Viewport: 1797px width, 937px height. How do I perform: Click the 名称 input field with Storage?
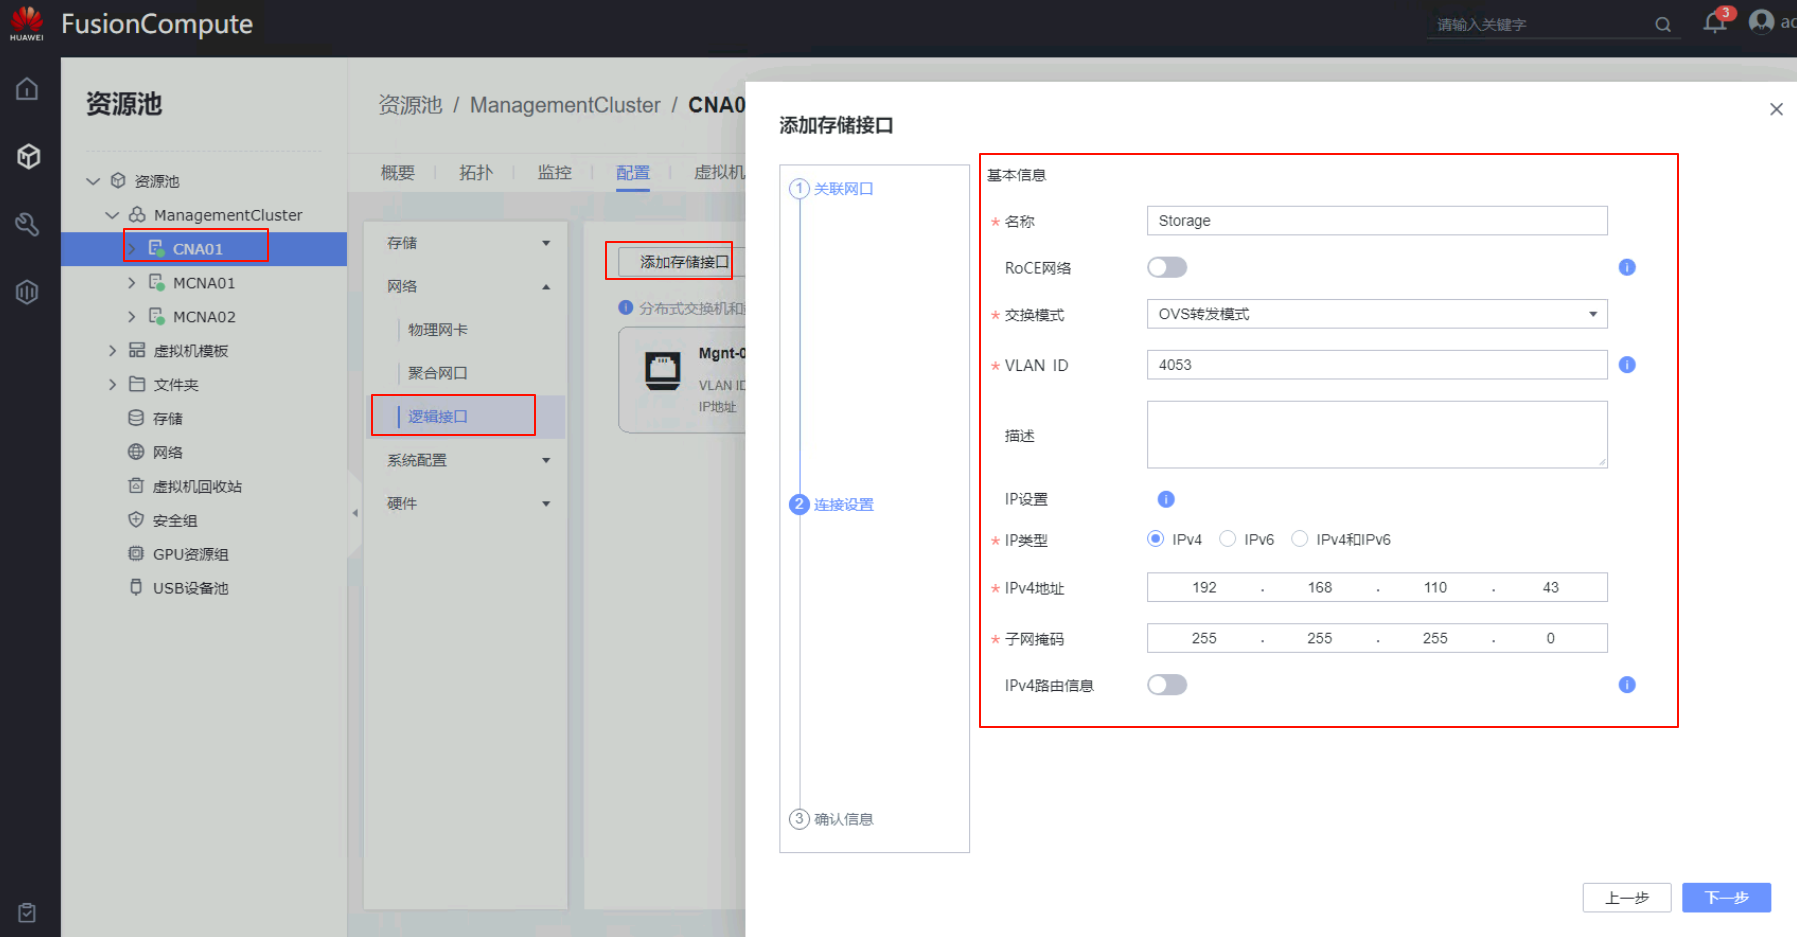tap(1376, 221)
